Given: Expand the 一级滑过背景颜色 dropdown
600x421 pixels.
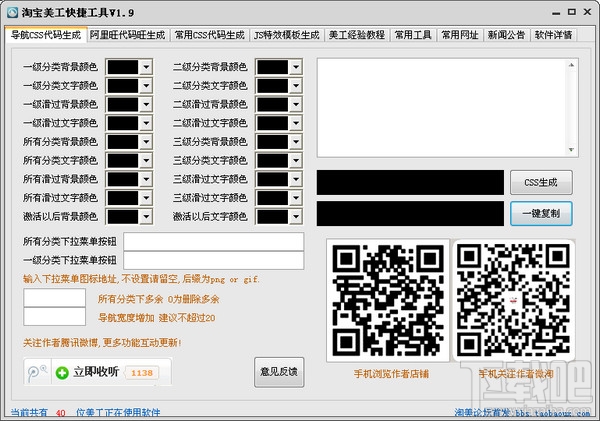Looking at the screenshot, I should [146, 104].
